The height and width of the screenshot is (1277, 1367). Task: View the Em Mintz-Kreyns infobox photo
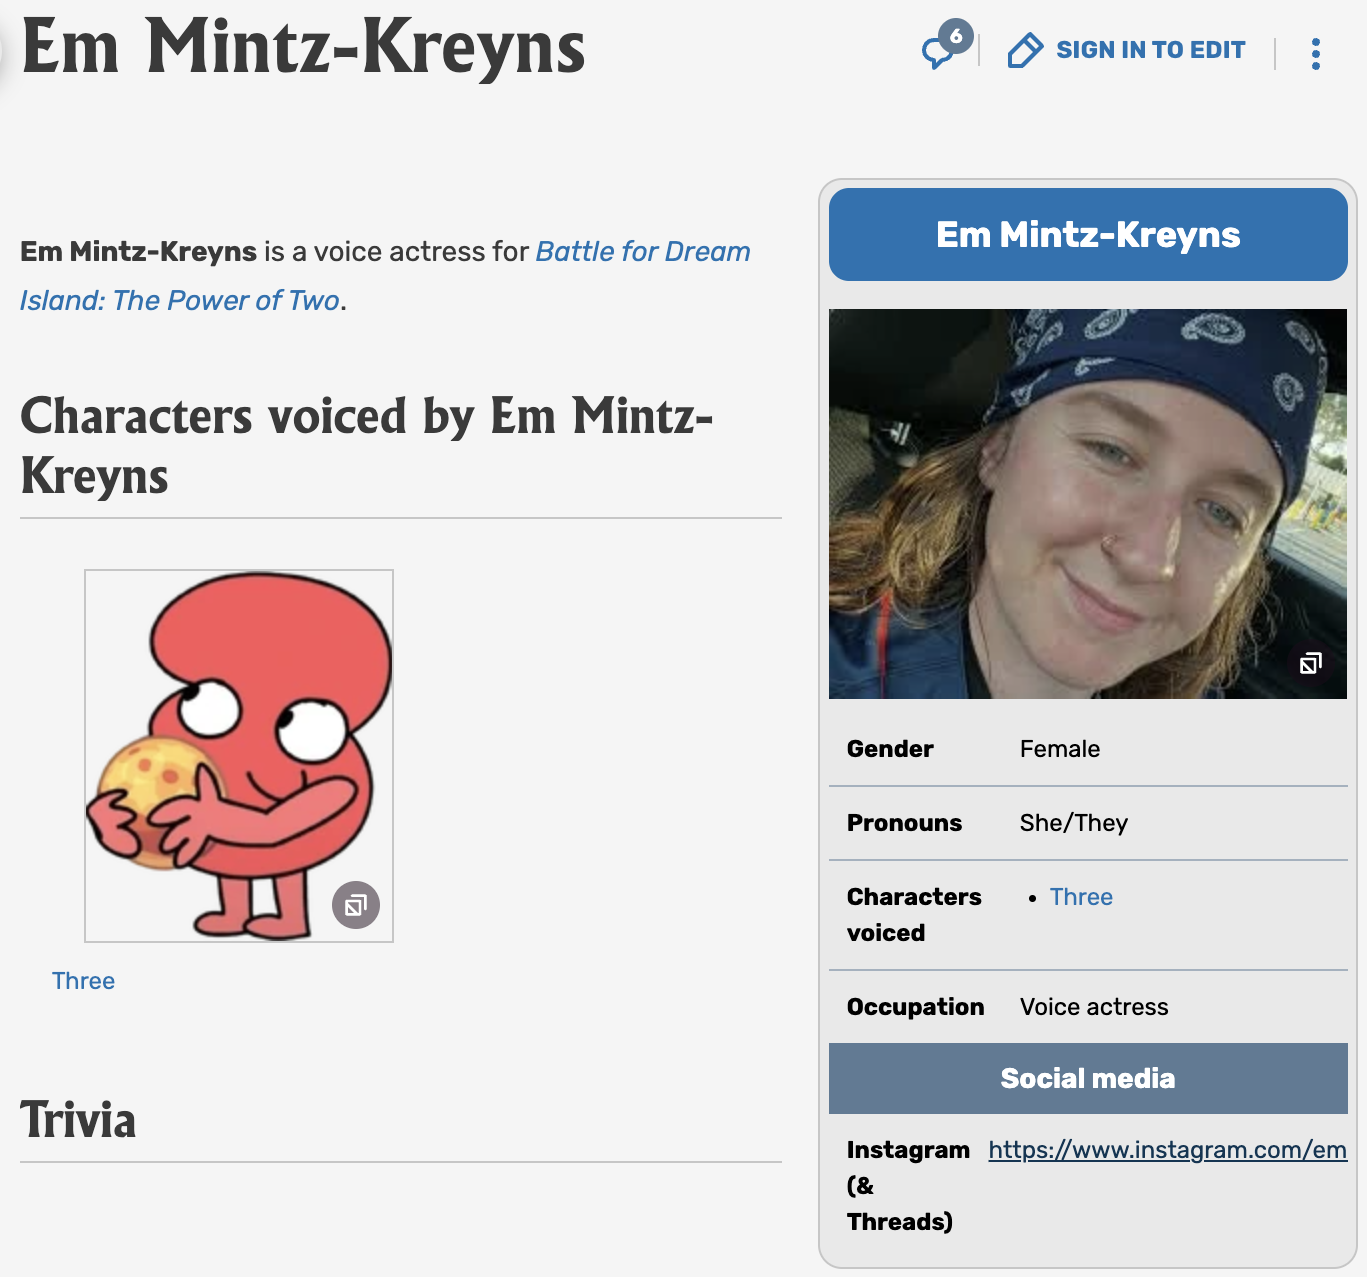tap(1088, 504)
